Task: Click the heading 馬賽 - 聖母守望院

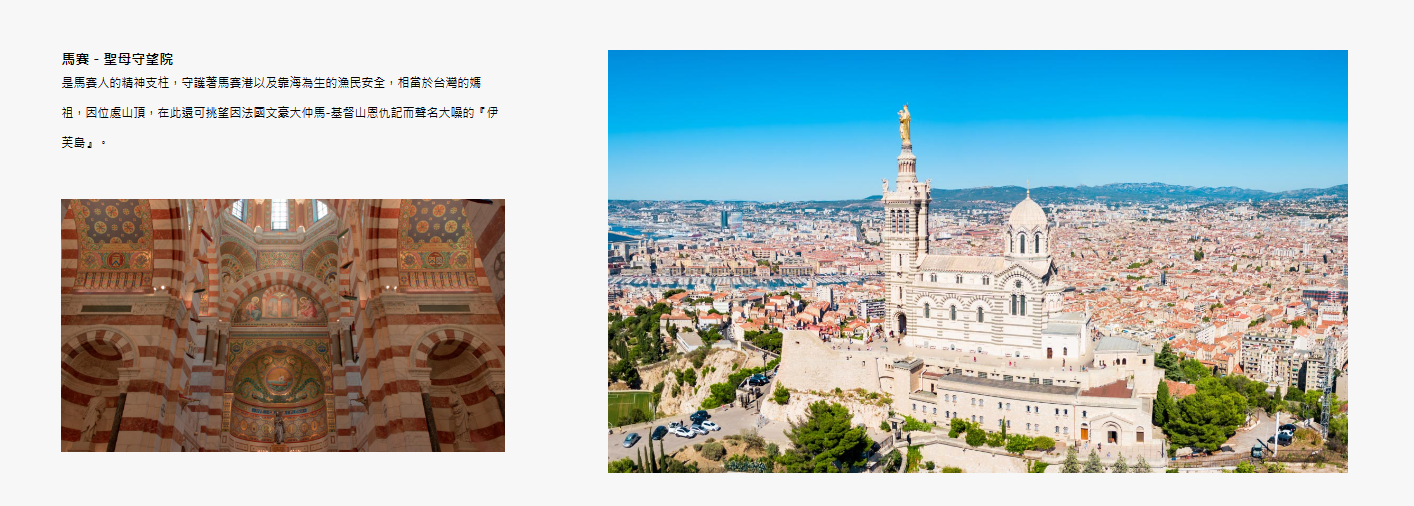Action: point(117,60)
